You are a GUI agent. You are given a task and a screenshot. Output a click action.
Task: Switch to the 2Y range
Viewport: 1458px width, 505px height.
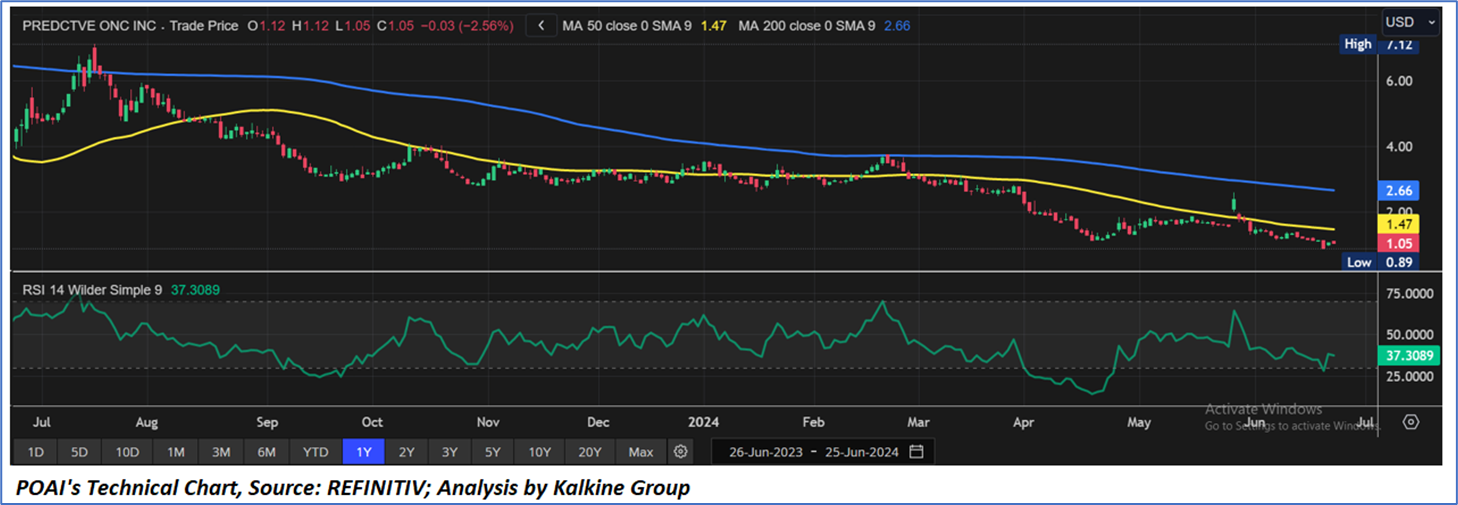(x=407, y=452)
